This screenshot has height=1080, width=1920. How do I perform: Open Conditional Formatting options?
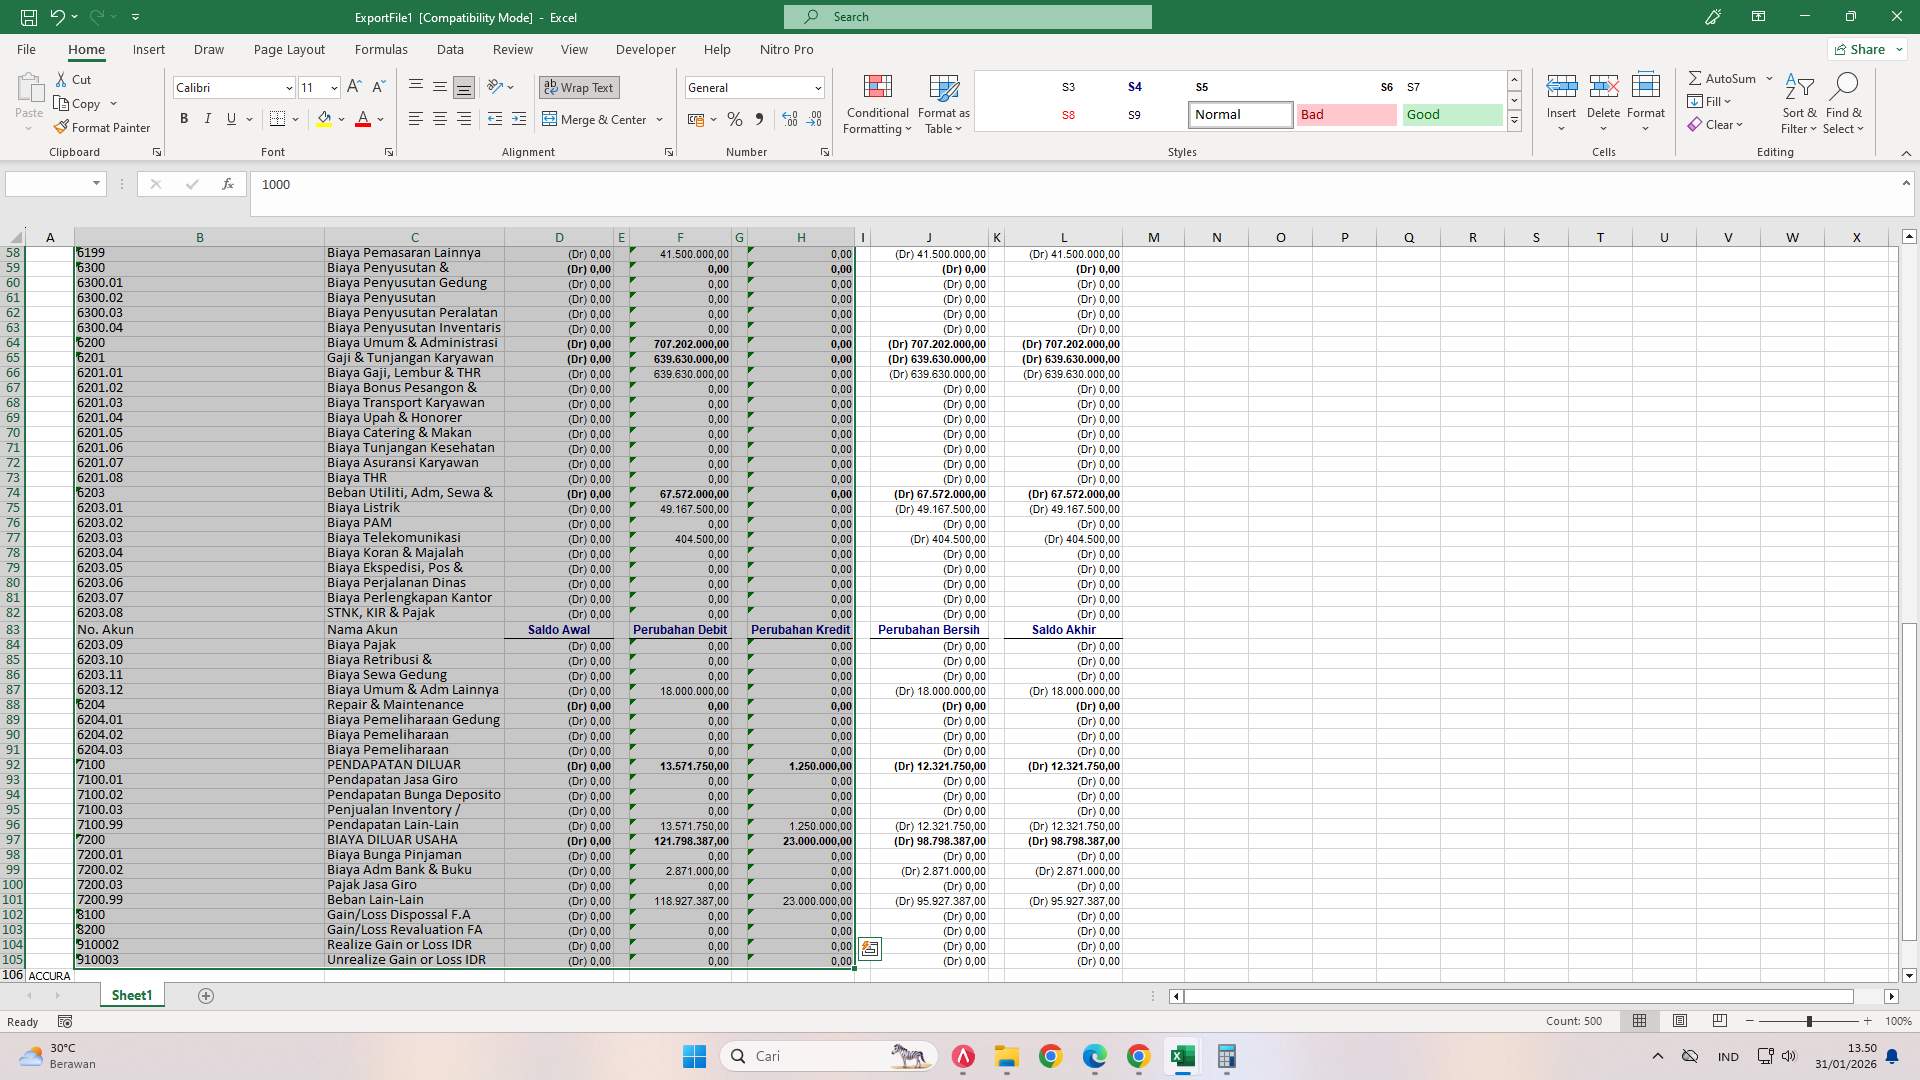(x=877, y=104)
